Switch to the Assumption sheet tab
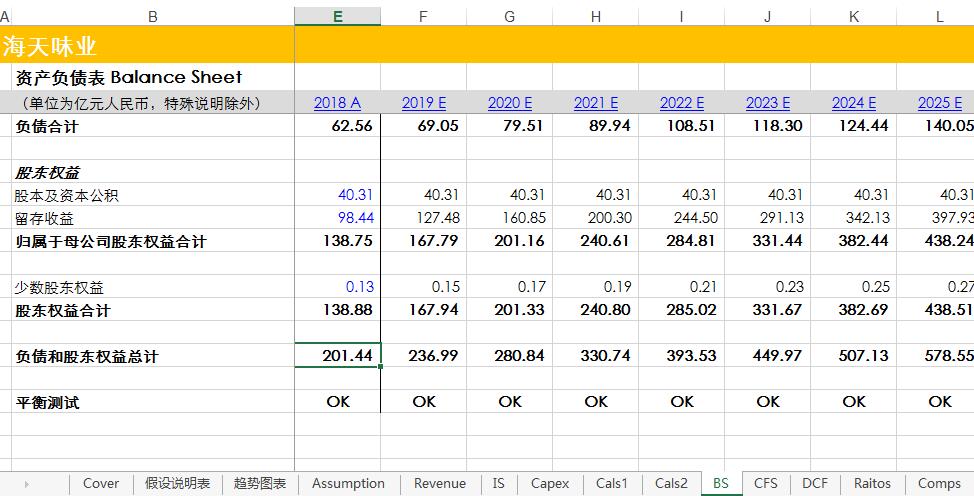This screenshot has height=496, width=974. (348, 484)
